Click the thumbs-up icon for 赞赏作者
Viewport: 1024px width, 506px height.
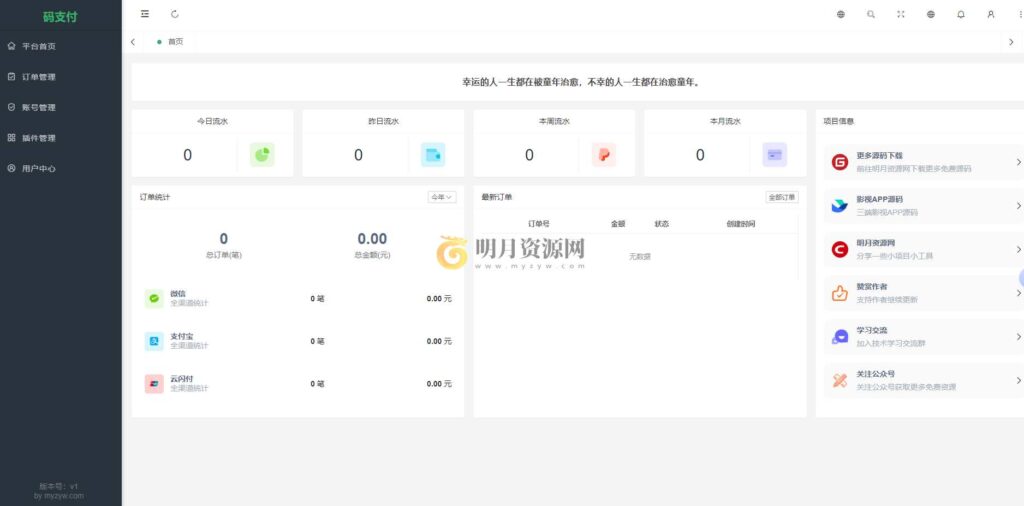[x=840, y=293]
